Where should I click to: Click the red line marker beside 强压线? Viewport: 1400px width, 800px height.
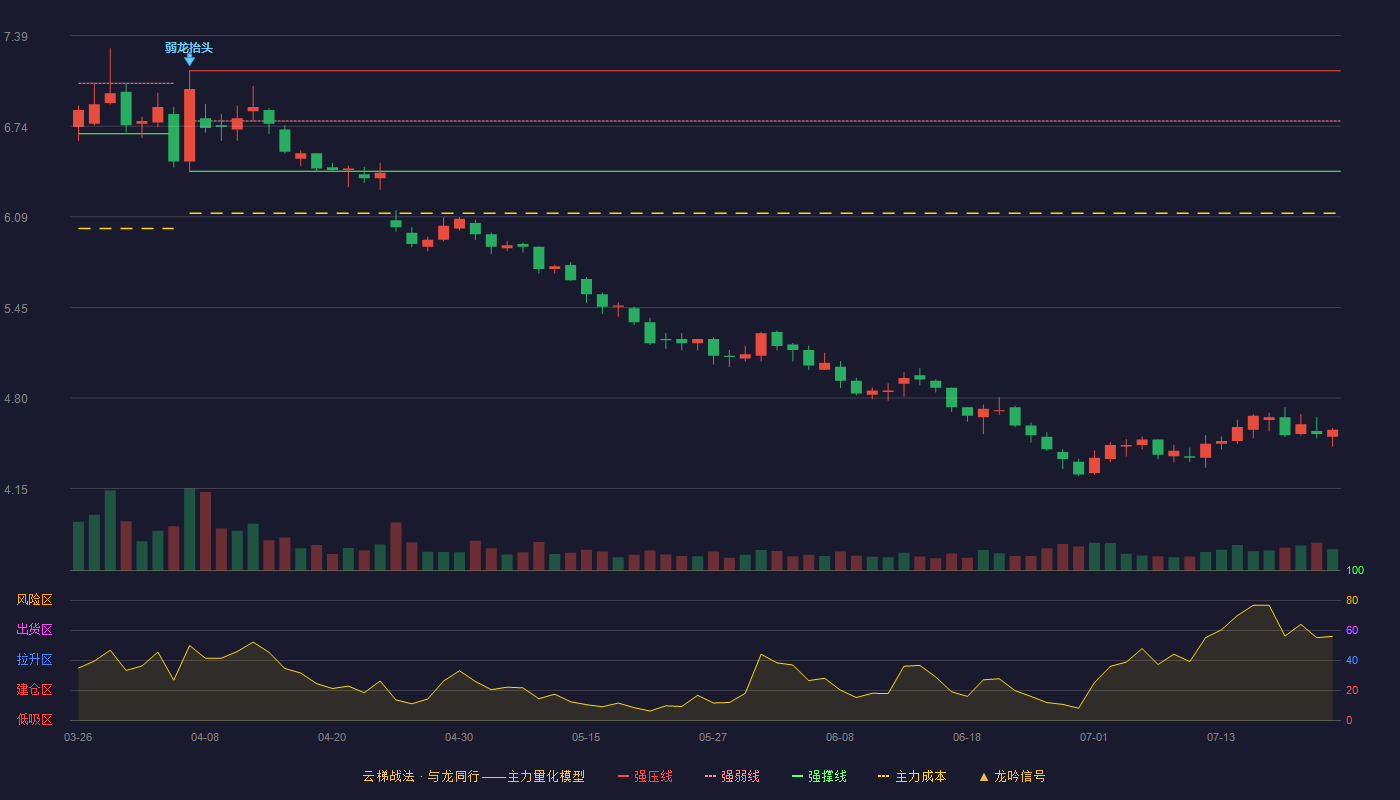[623, 776]
